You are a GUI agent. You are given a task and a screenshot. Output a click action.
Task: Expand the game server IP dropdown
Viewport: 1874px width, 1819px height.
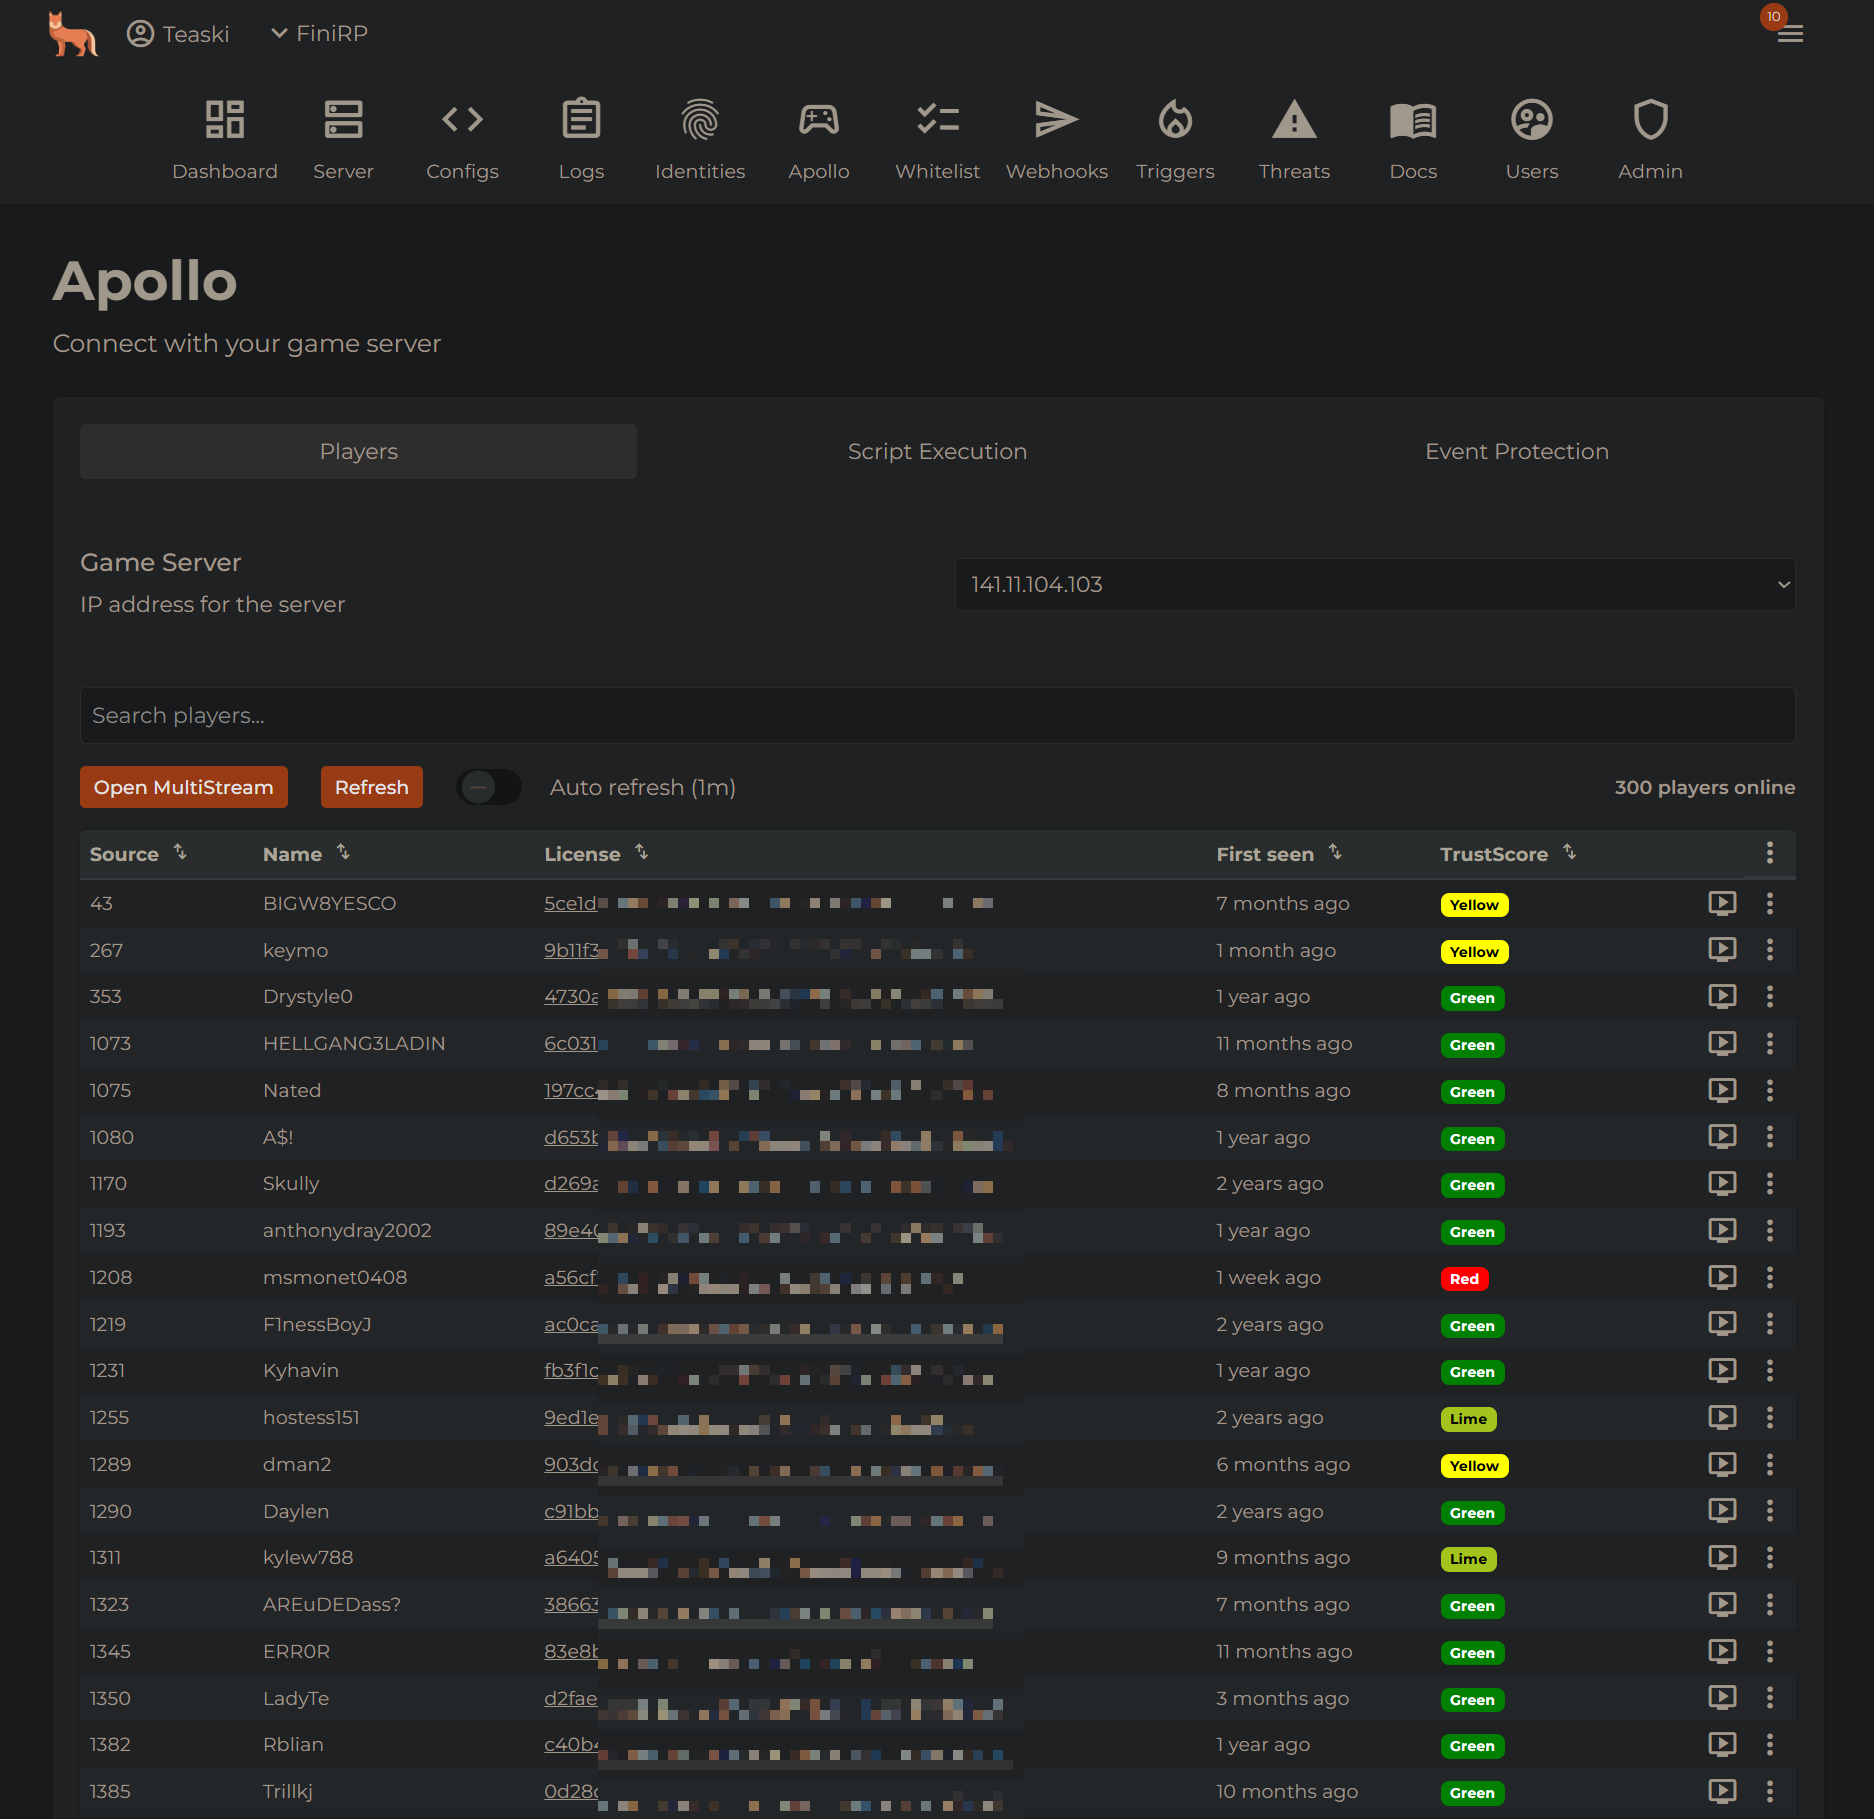[x=1374, y=584]
